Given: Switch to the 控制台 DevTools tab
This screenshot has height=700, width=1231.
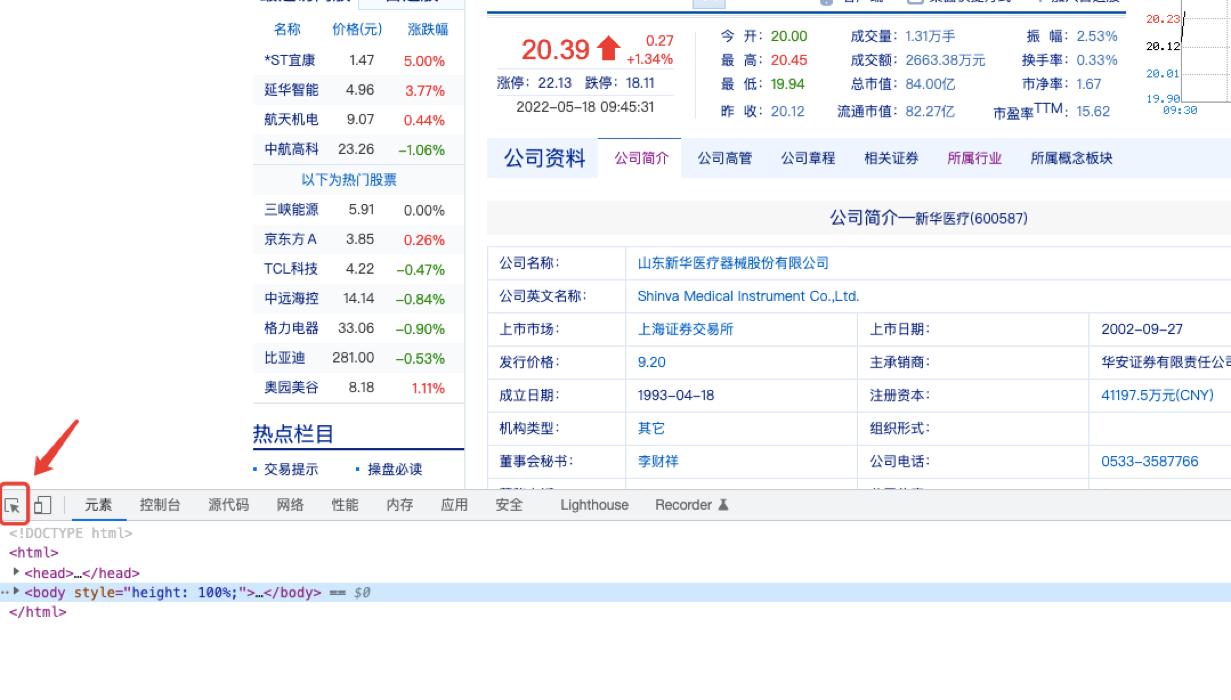Looking at the screenshot, I should (160, 505).
